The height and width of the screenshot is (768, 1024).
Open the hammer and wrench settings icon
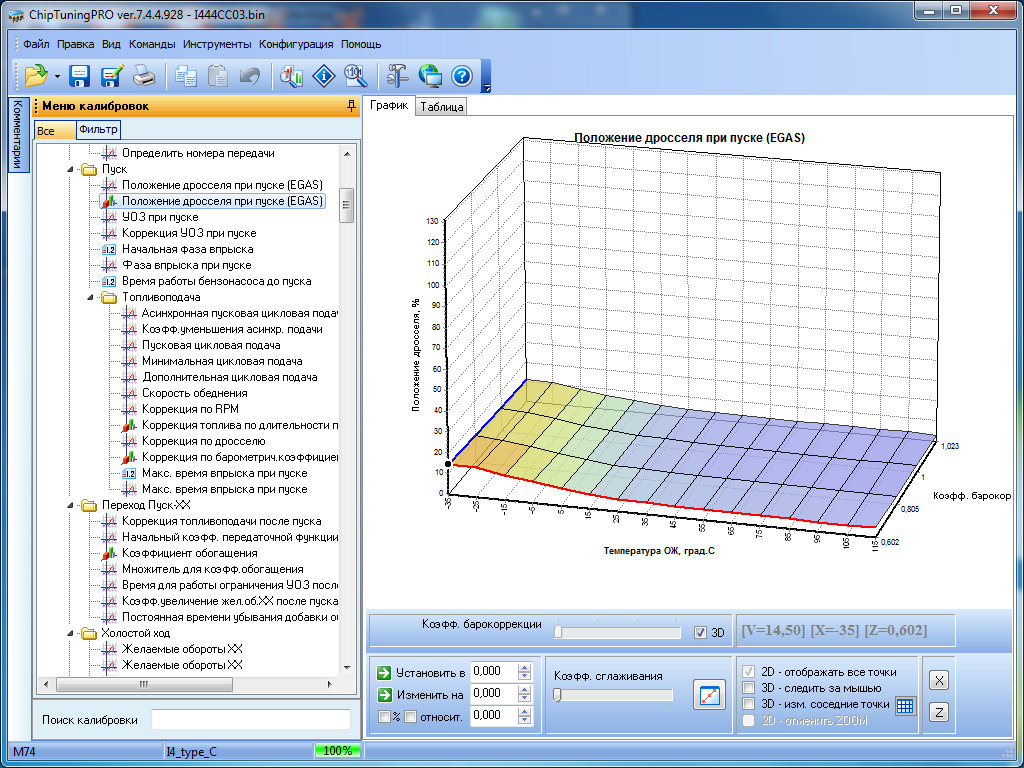coord(397,76)
